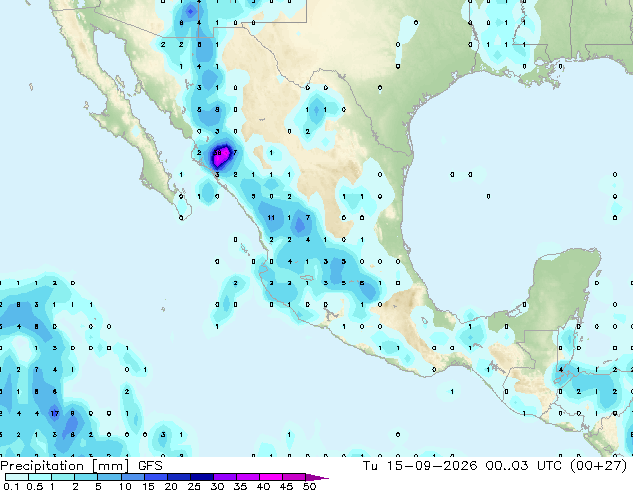This screenshot has width=634, height=490.
Task: Click the date 'Tu 15-09-2026' label
Action: coord(420,466)
